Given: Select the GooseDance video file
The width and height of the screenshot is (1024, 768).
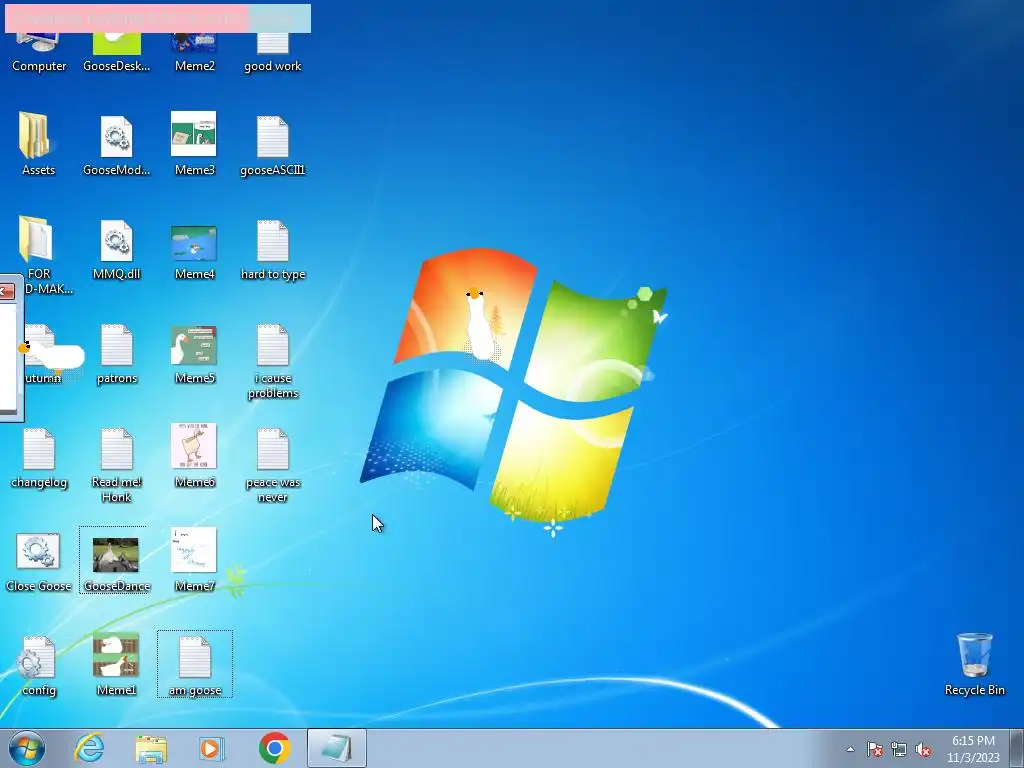Looking at the screenshot, I should point(116,560).
